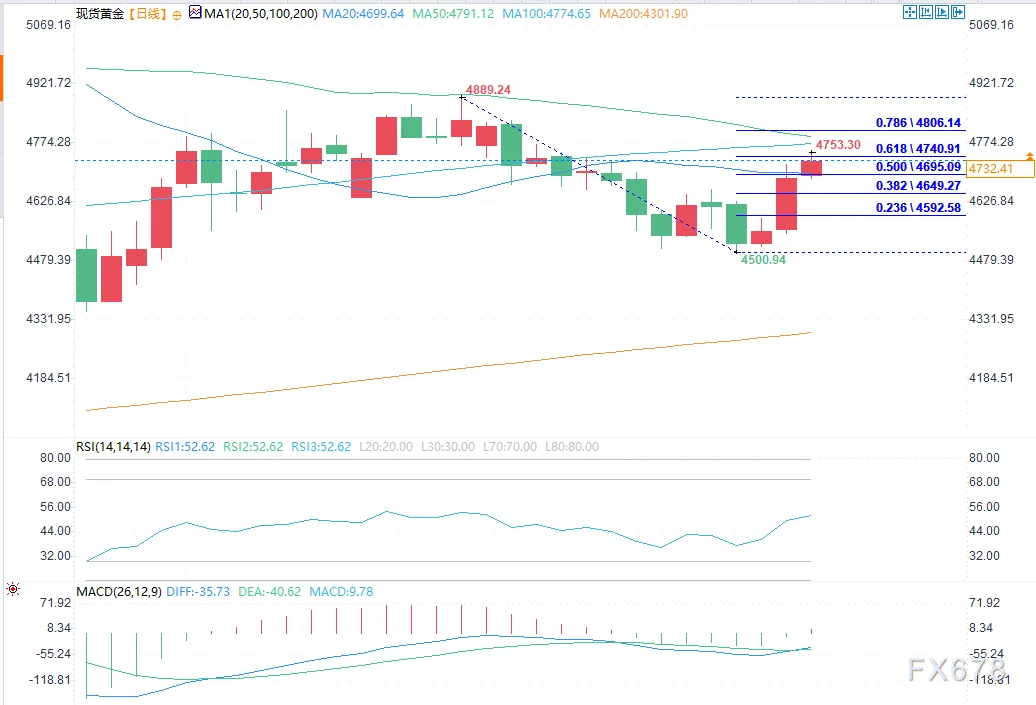The image size is (1036, 705).
Task: Click the MA200:4301.90 legend label
Action: coord(644,14)
